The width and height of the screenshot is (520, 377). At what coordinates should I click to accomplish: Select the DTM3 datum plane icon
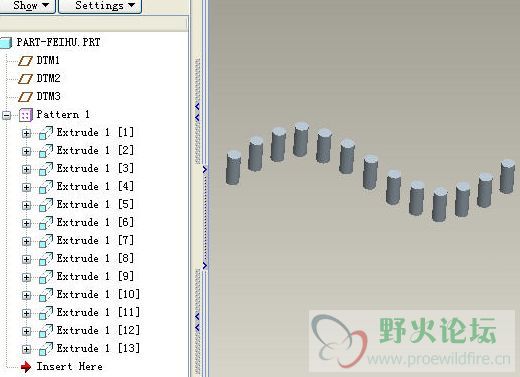pyautogui.click(x=25, y=97)
